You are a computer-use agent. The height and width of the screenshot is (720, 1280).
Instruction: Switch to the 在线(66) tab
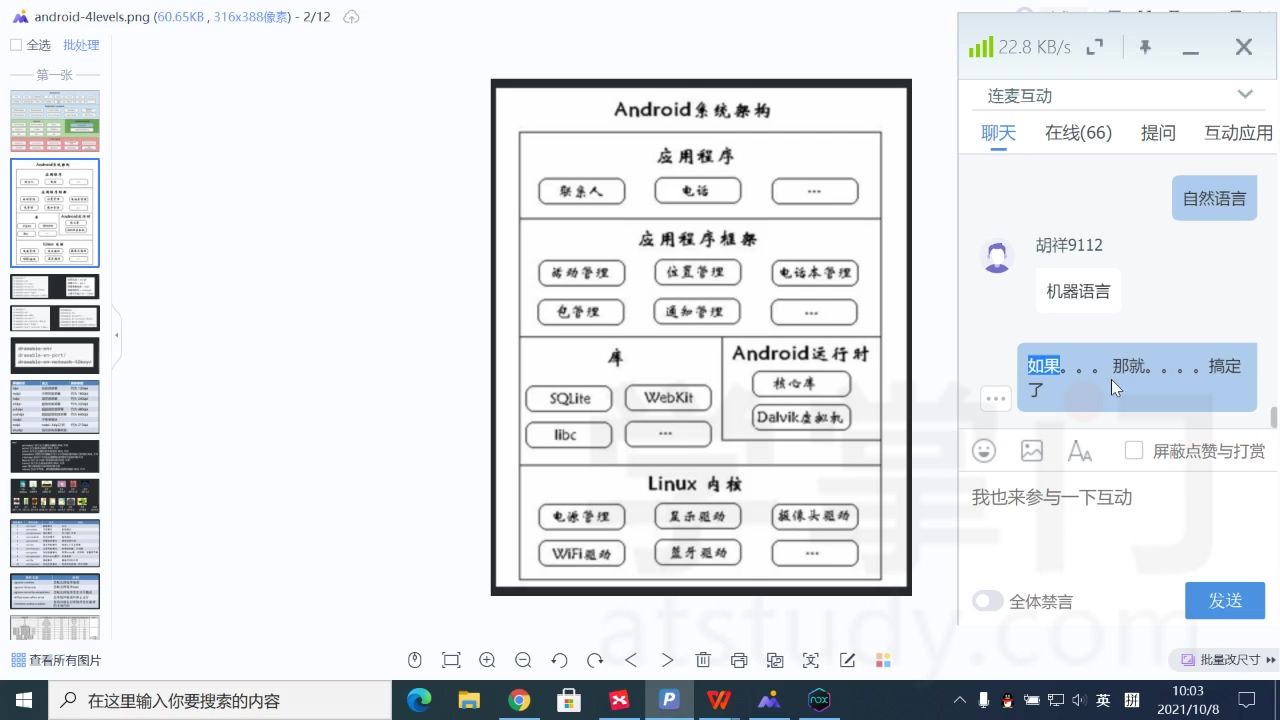click(1079, 133)
